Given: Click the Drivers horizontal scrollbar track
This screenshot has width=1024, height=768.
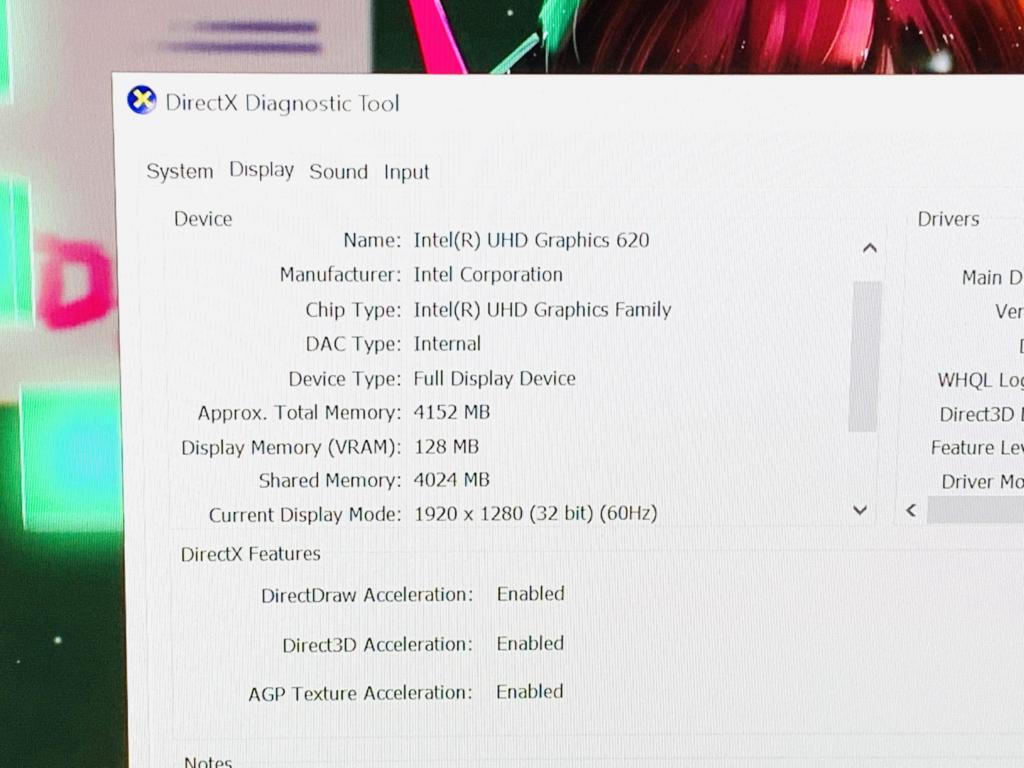Looking at the screenshot, I should pos(976,509).
